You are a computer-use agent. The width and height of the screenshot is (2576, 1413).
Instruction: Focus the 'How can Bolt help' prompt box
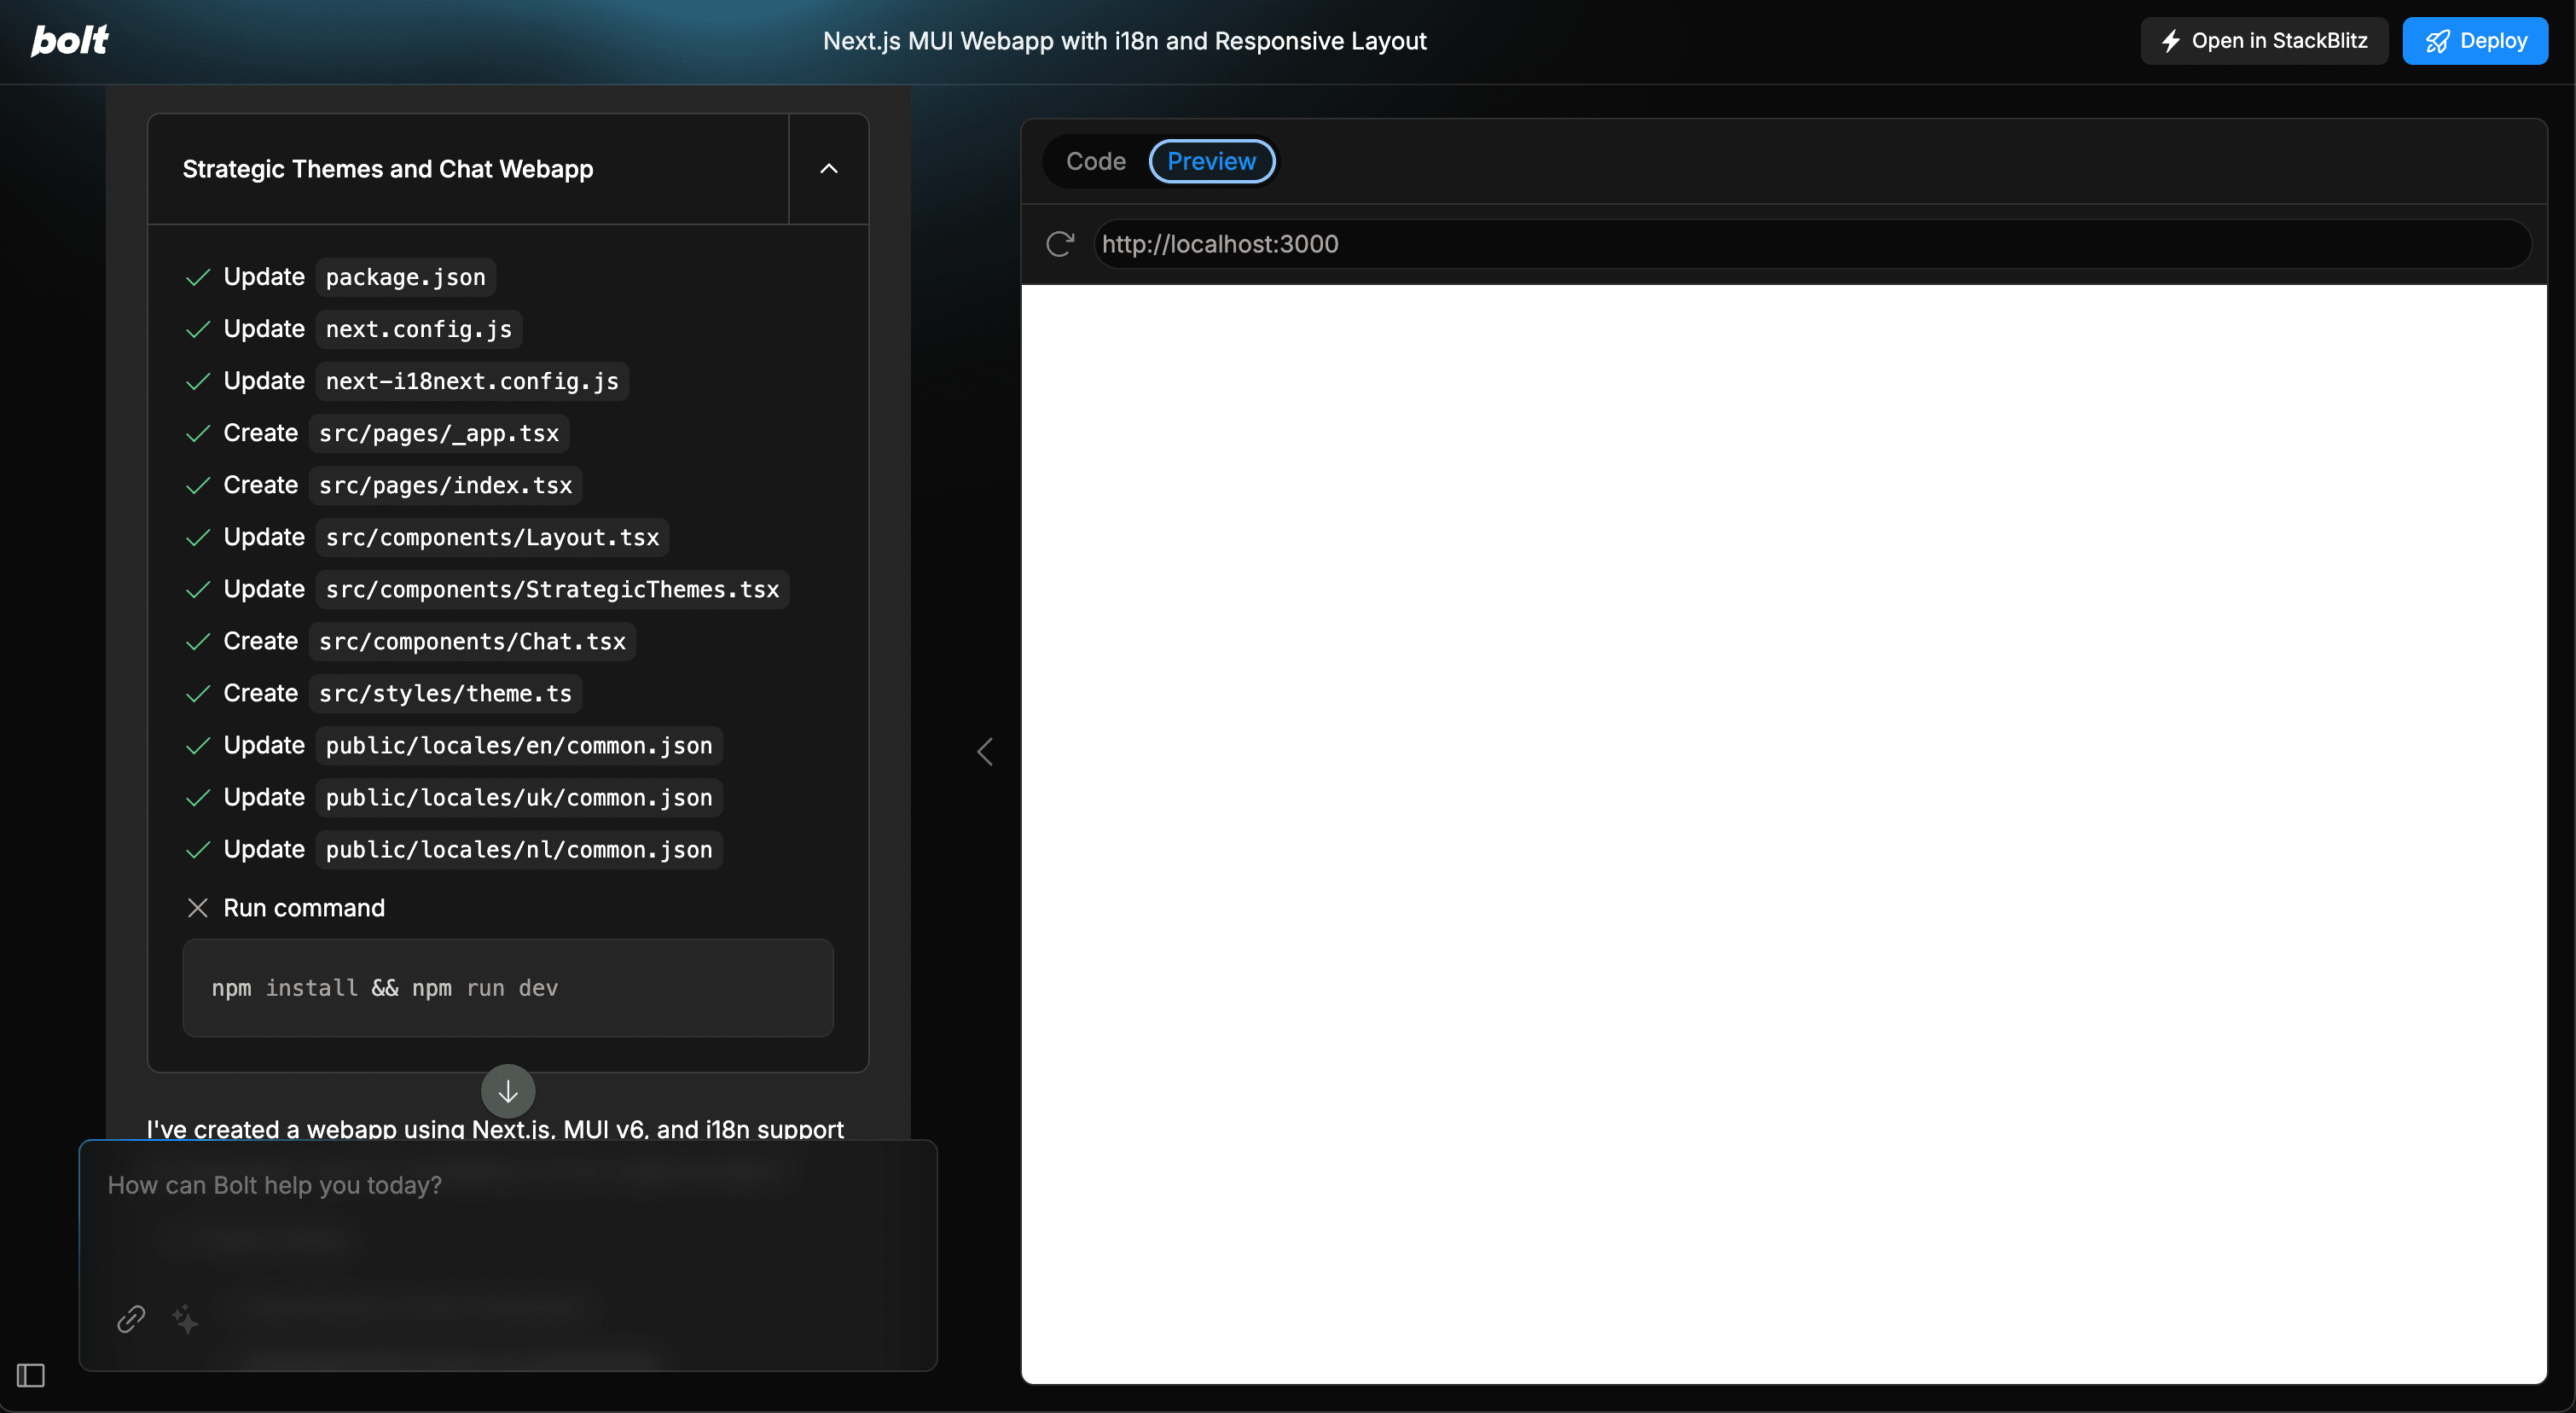(x=508, y=1230)
